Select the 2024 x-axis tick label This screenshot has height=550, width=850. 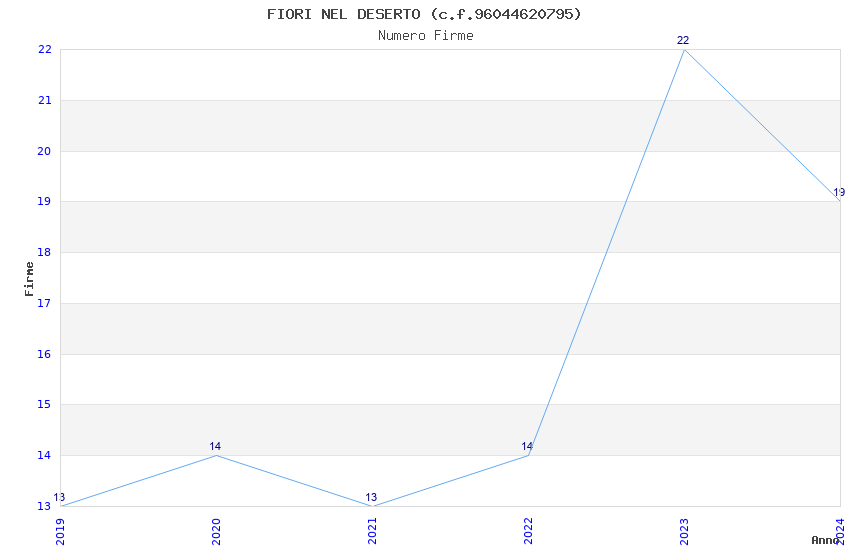pyautogui.click(x=840, y=531)
